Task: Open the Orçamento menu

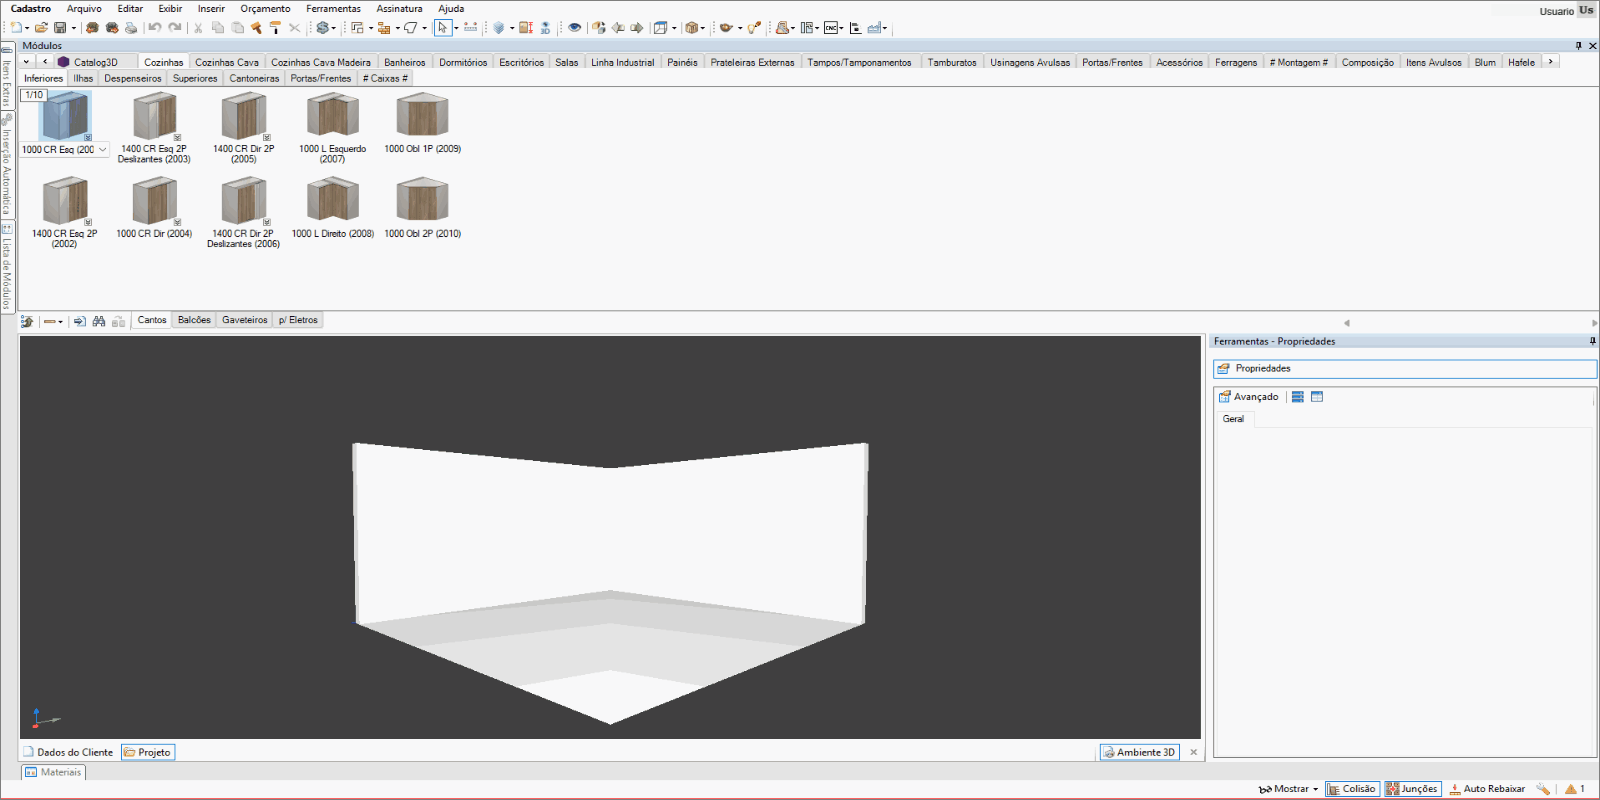Action: point(265,8)
